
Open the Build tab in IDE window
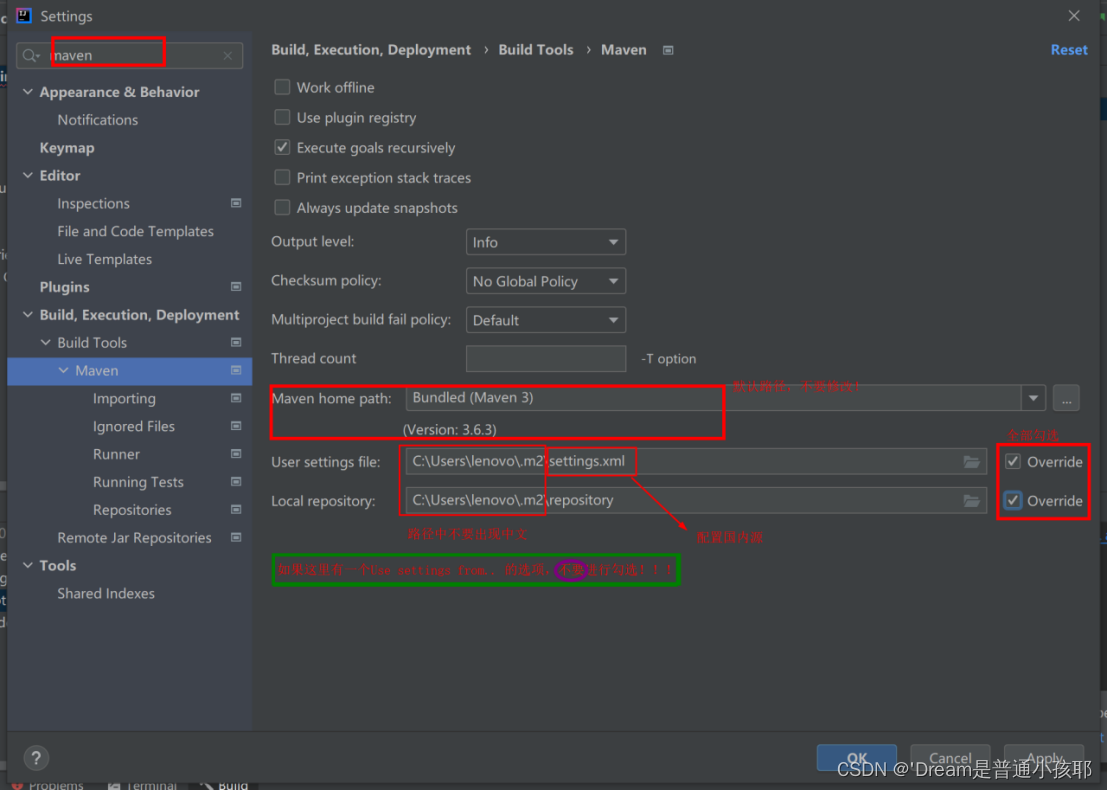pos(225,784)
